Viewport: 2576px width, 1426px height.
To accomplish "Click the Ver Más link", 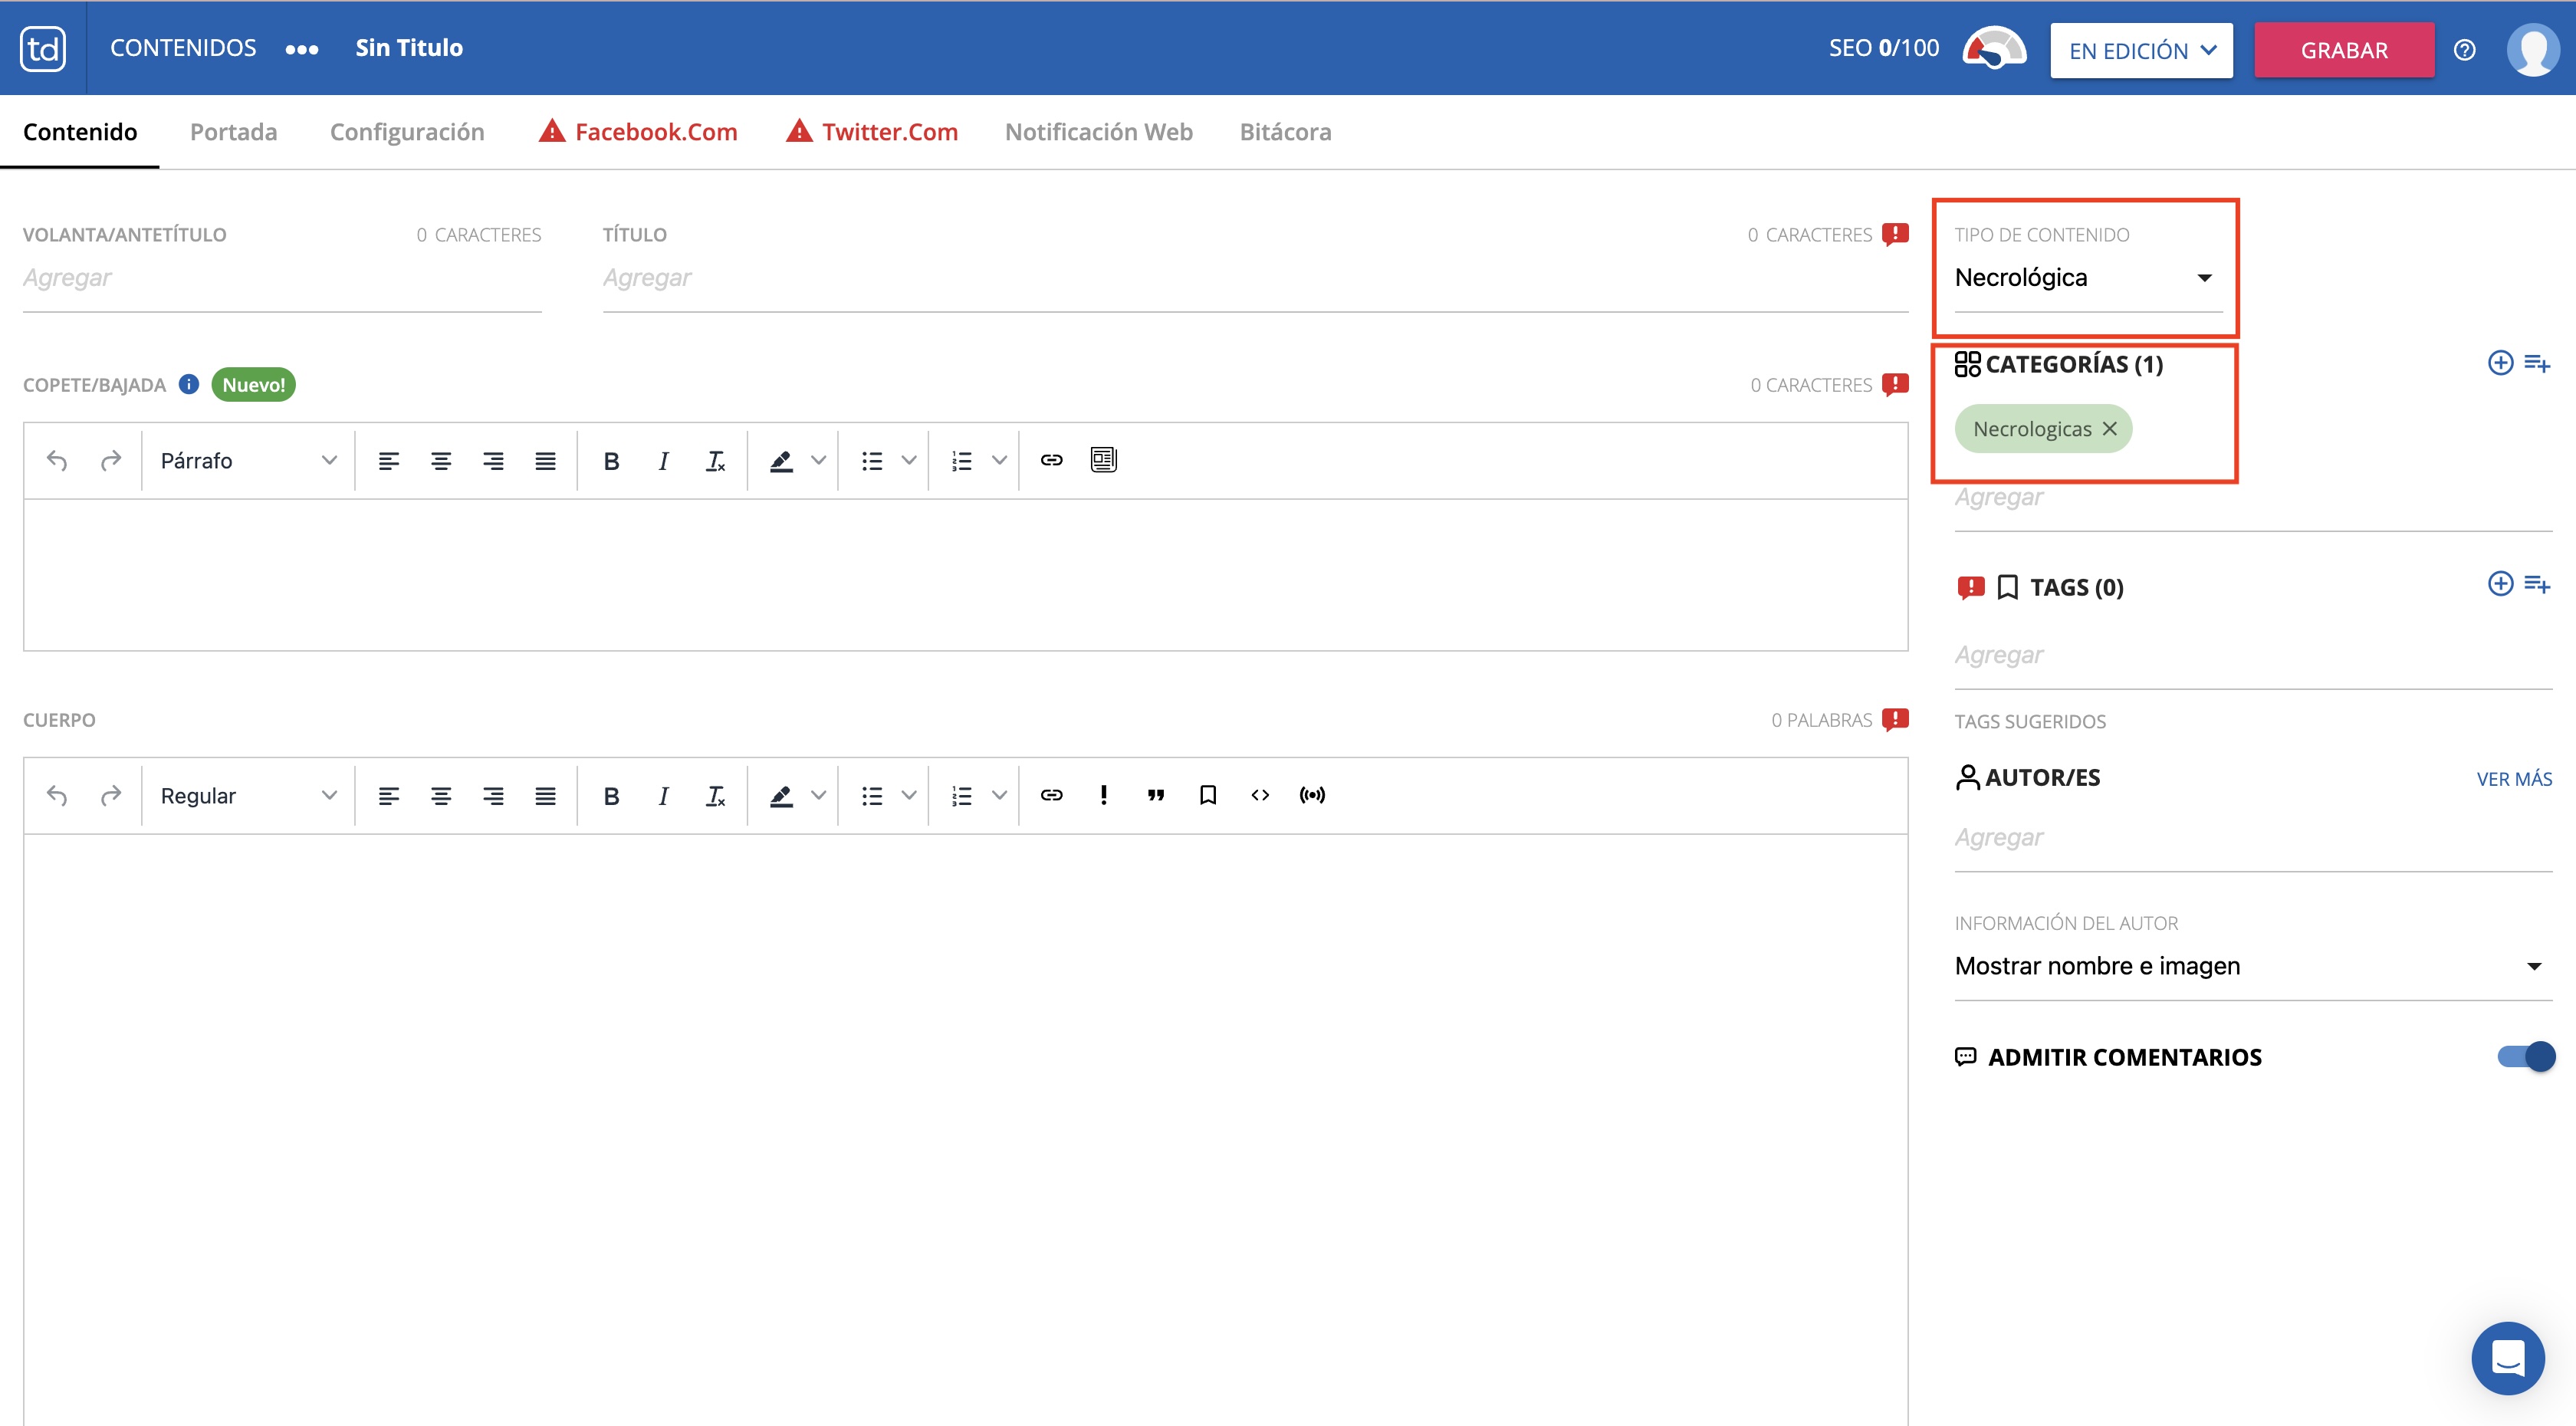I will [x=2514, y=779].
